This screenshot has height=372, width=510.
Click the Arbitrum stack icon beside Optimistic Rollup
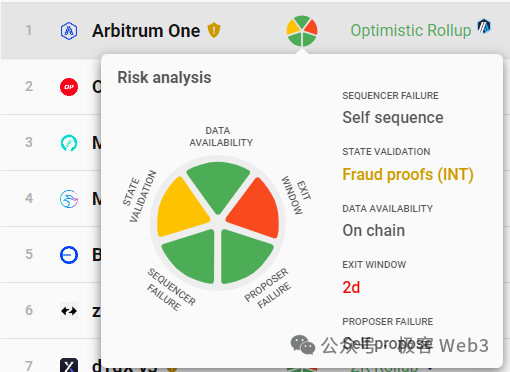pos(484,26)
